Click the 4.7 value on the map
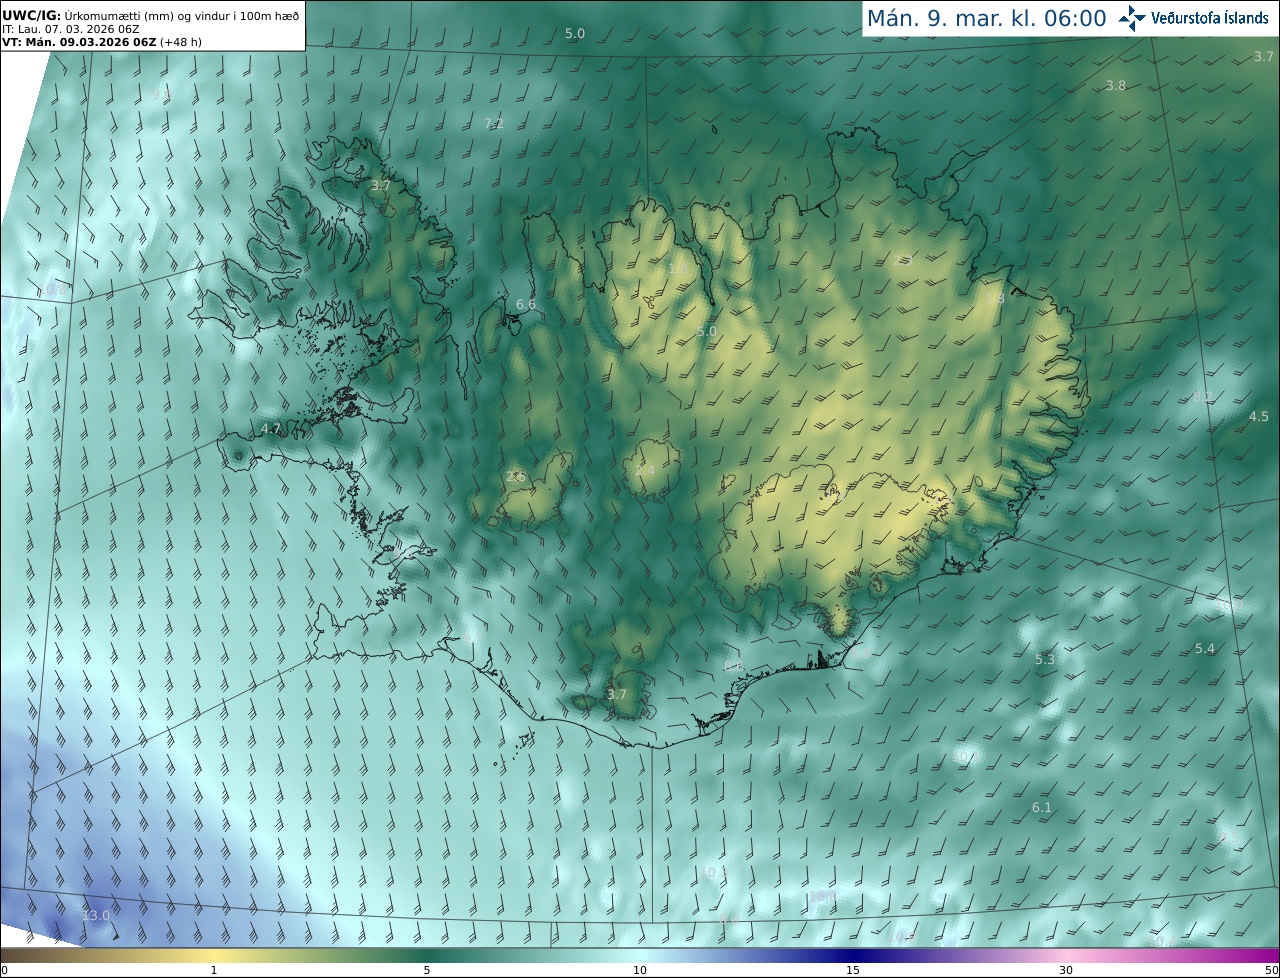The image size is (1280, 978). coord(271,429)
